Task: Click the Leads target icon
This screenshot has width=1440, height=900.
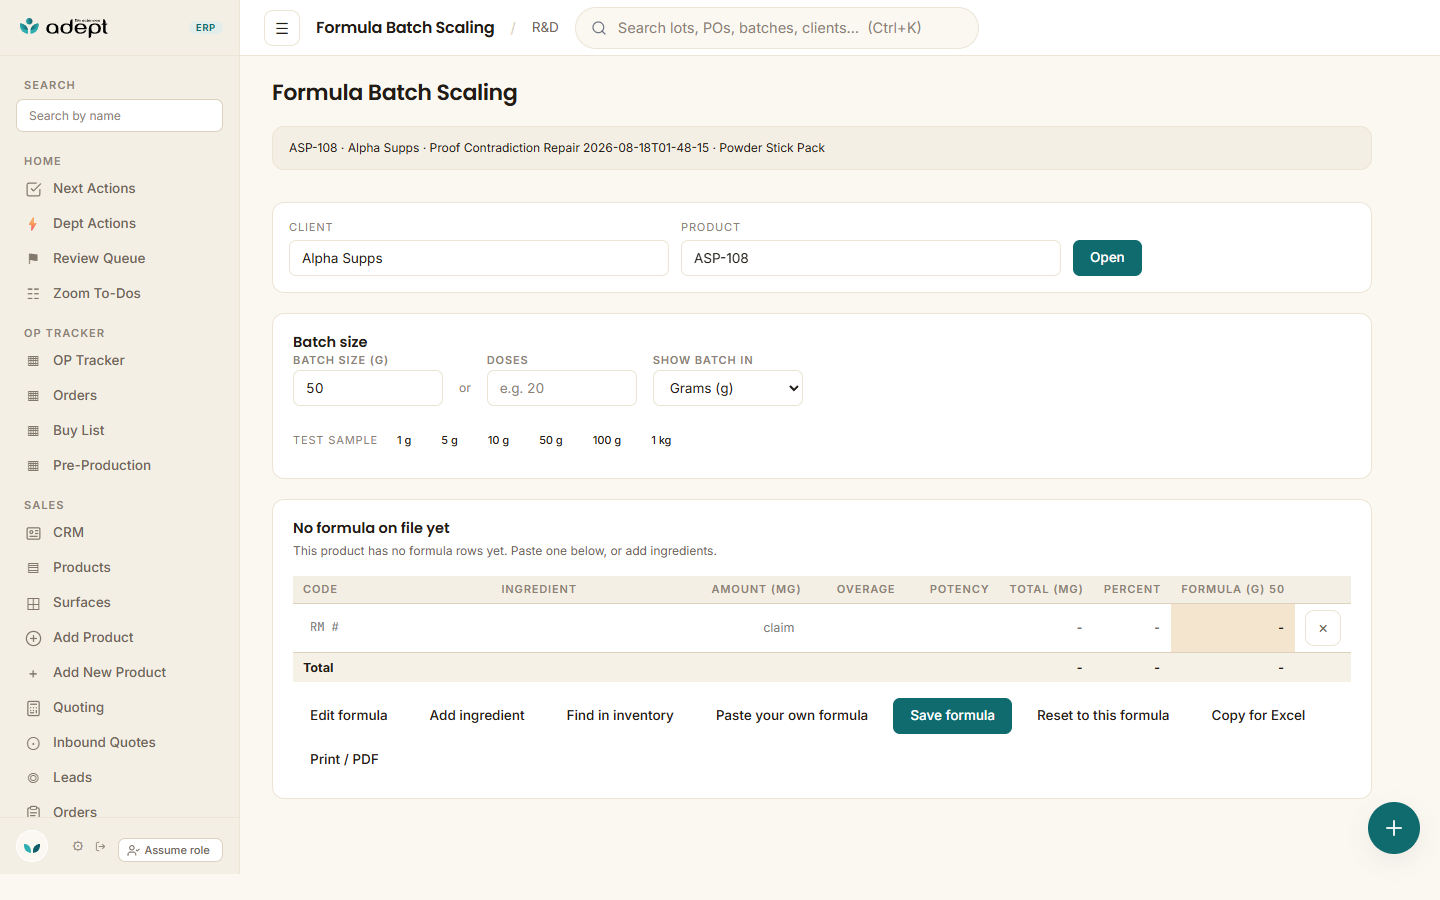Action: click(x=33, y=778)
